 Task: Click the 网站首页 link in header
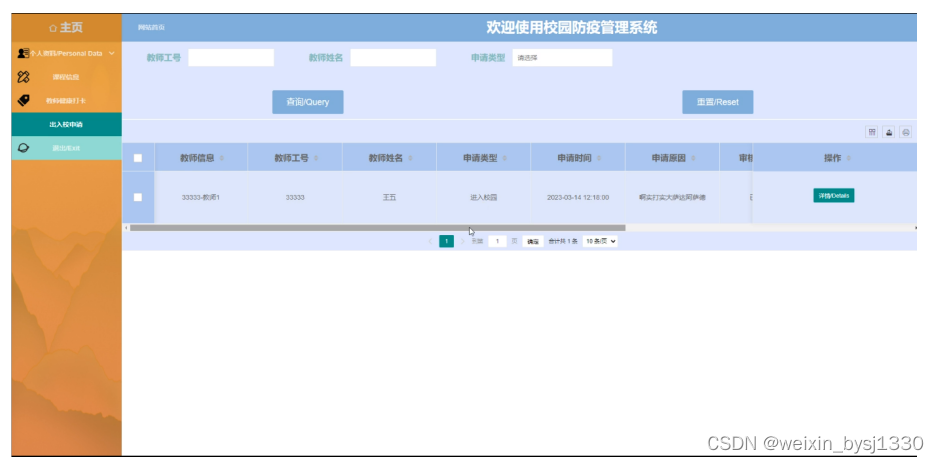point(151,28)
